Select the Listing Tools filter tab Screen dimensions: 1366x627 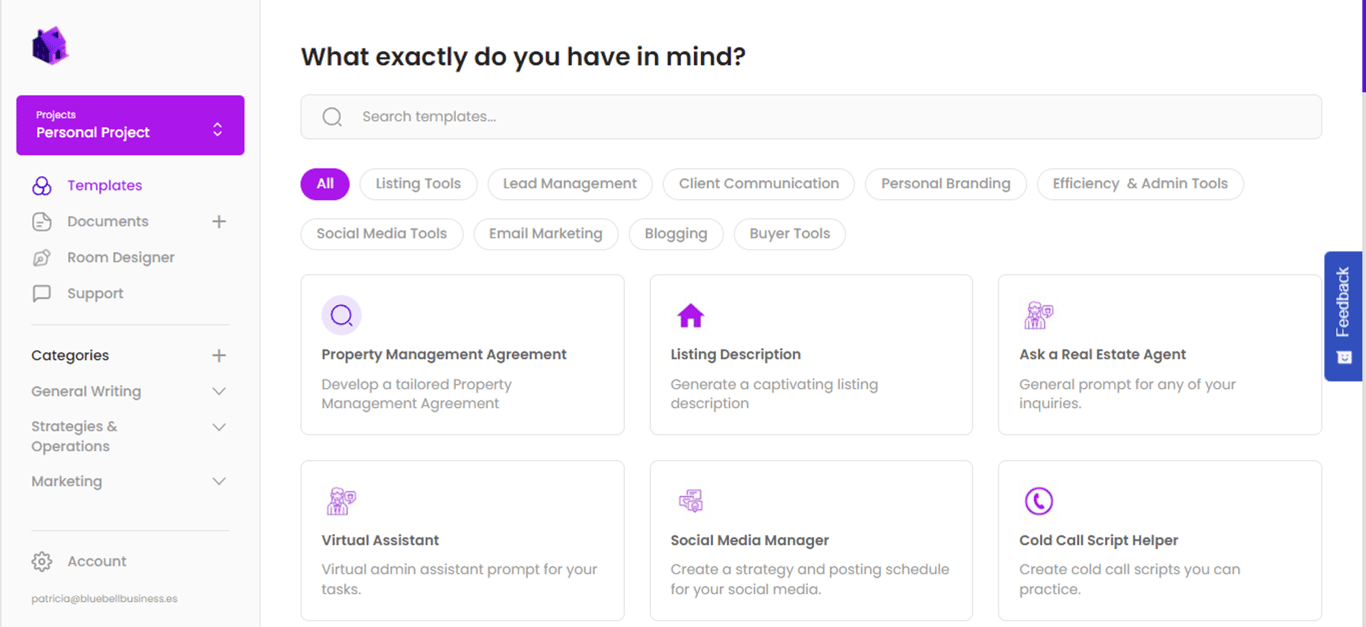coord(418,184)
